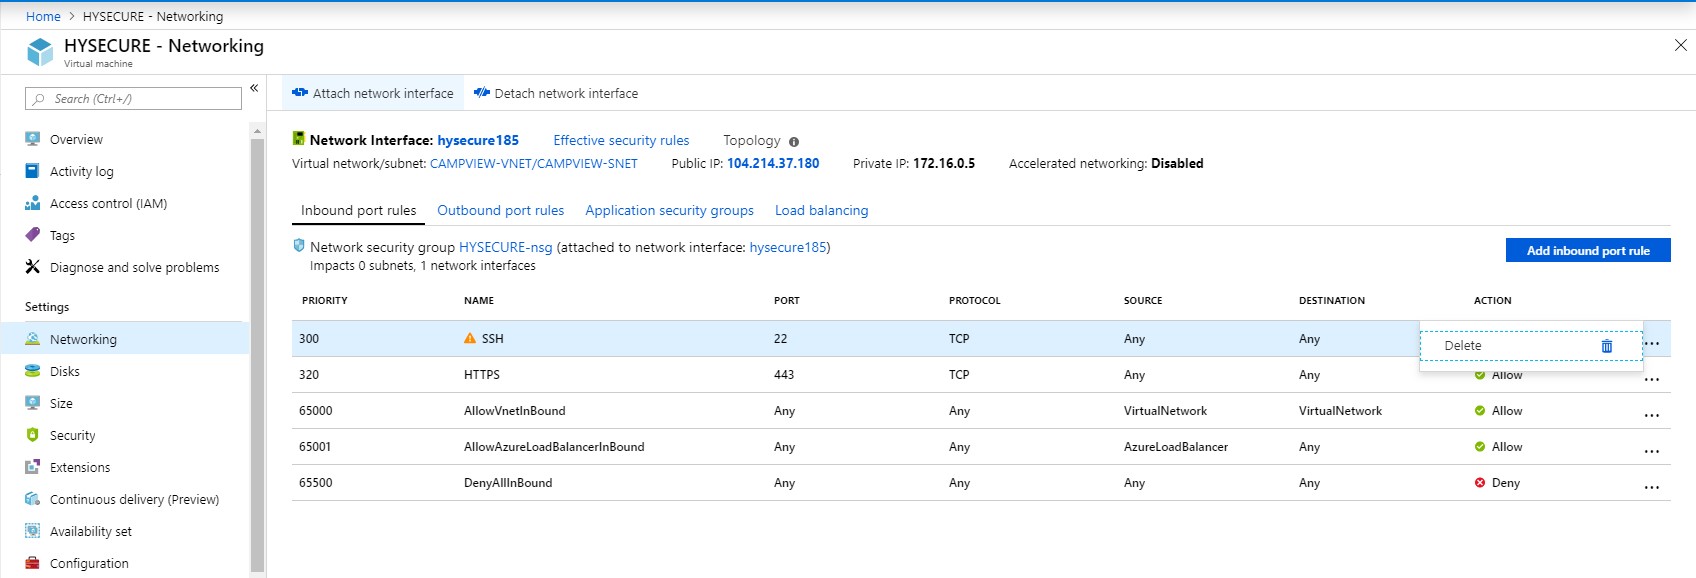Go to Home breadcrumb
This screenshot has height=578, width=1696.
pyautogui.click(x=43, y=16)
